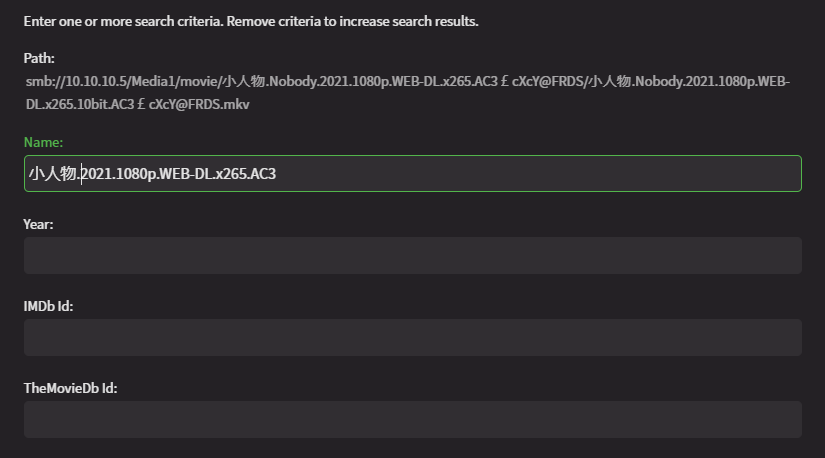Image resolution: width=825 pixels, height=458 pixels.
Task: Click the TheMovieDb Id label
Action: [70, 388]
